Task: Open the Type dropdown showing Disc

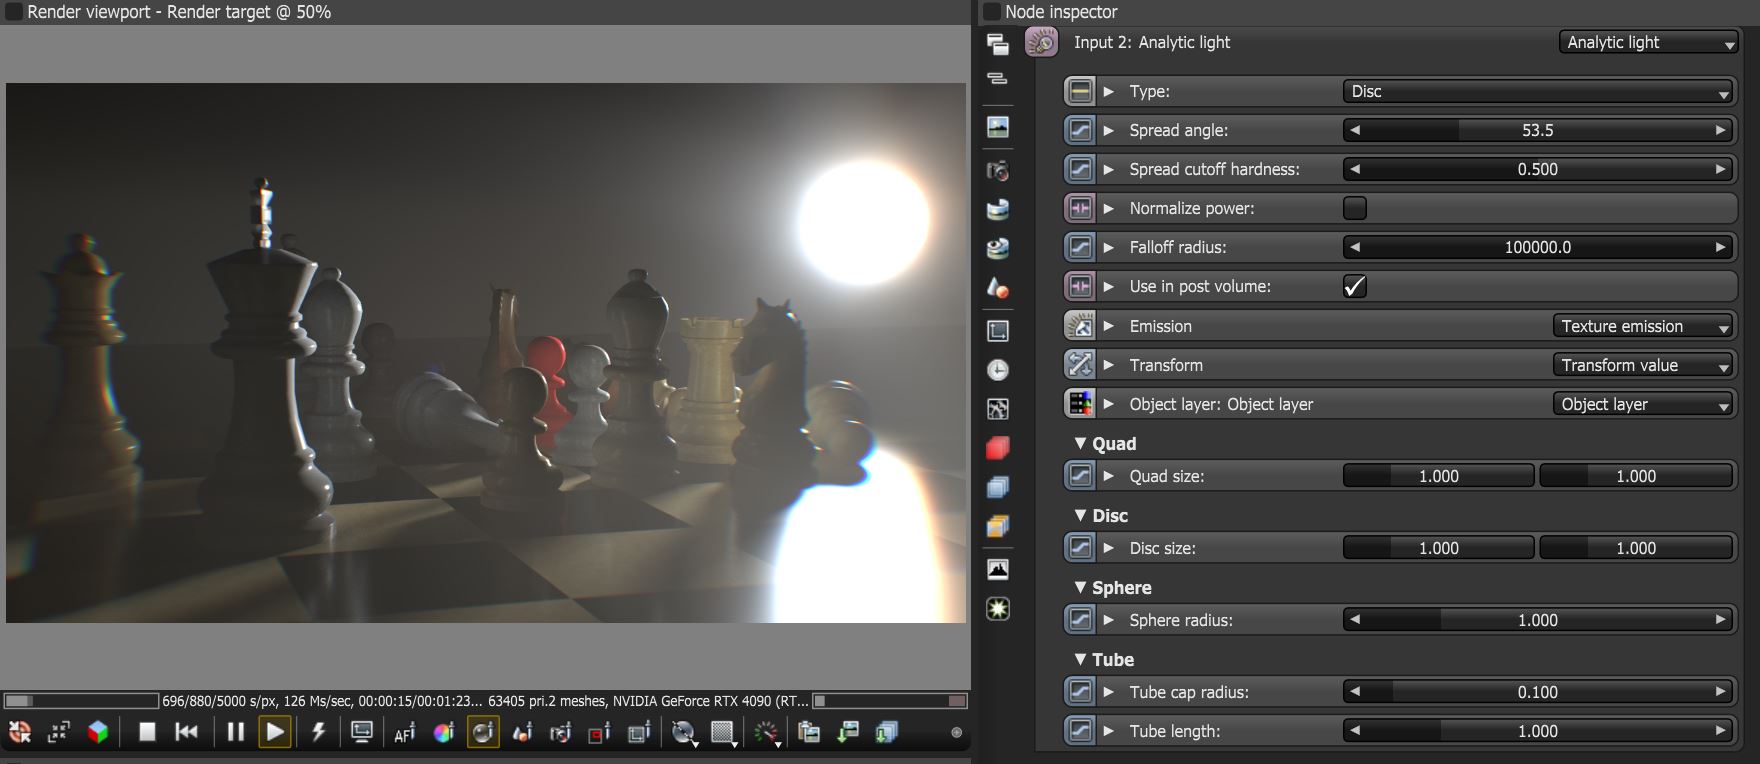Action: (1538, 91)
